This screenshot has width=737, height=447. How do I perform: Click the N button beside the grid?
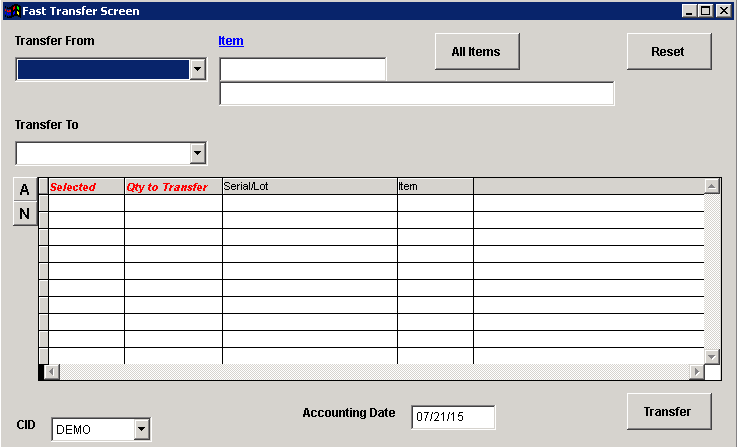[x=25, y=214]
